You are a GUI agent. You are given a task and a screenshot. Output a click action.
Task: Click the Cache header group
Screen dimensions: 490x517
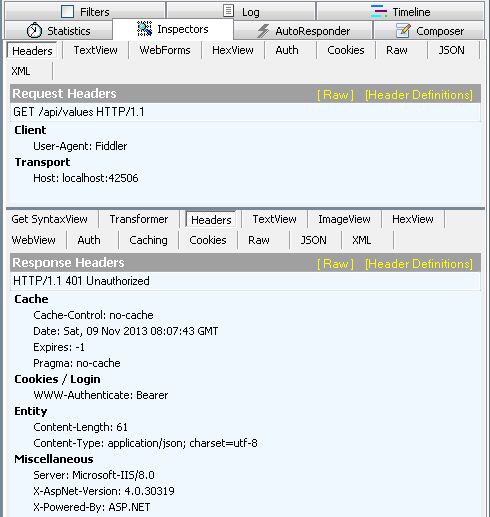coord(31,299)
